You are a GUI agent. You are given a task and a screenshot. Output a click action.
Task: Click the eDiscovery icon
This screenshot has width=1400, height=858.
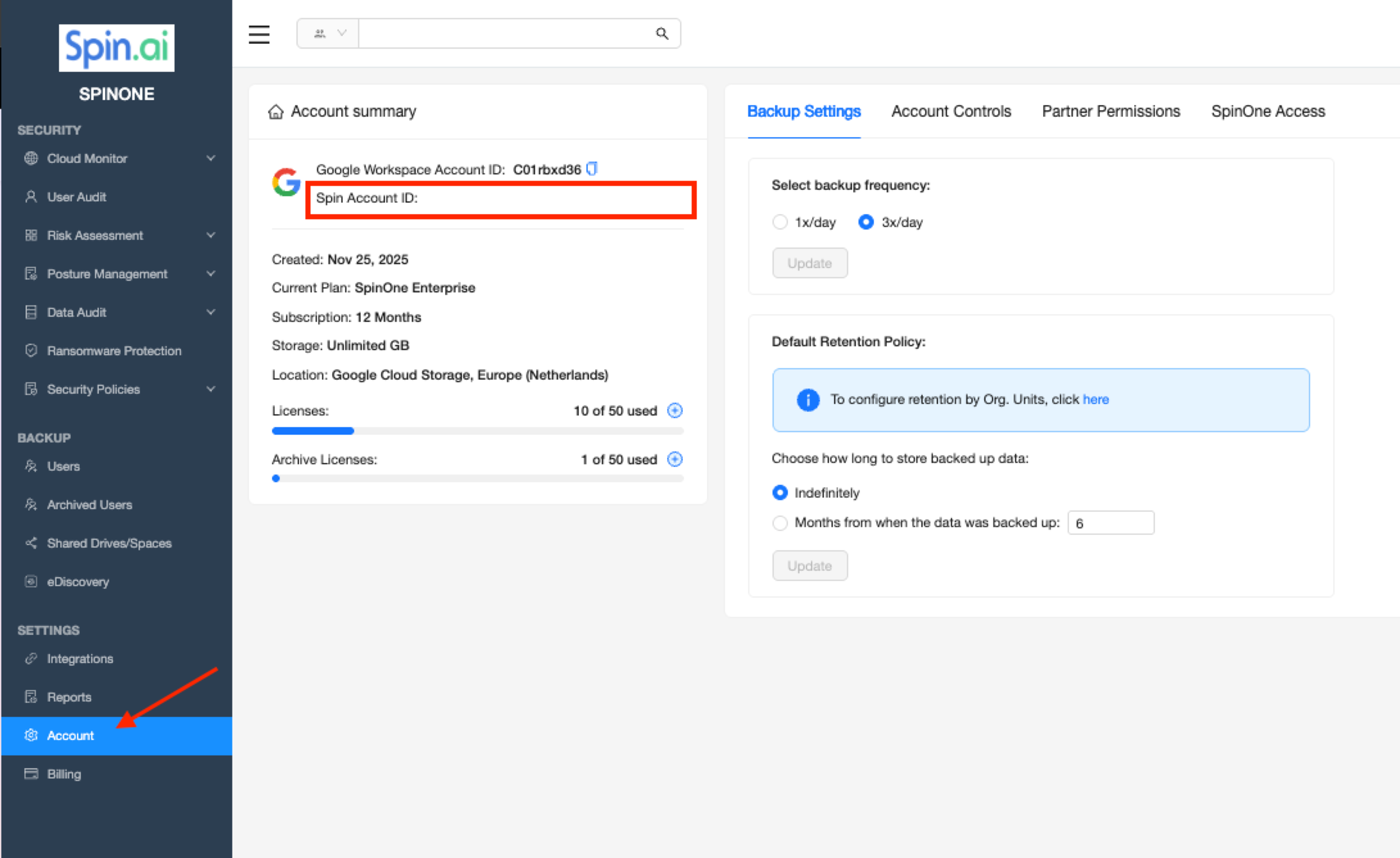click(x=31, y=581)
